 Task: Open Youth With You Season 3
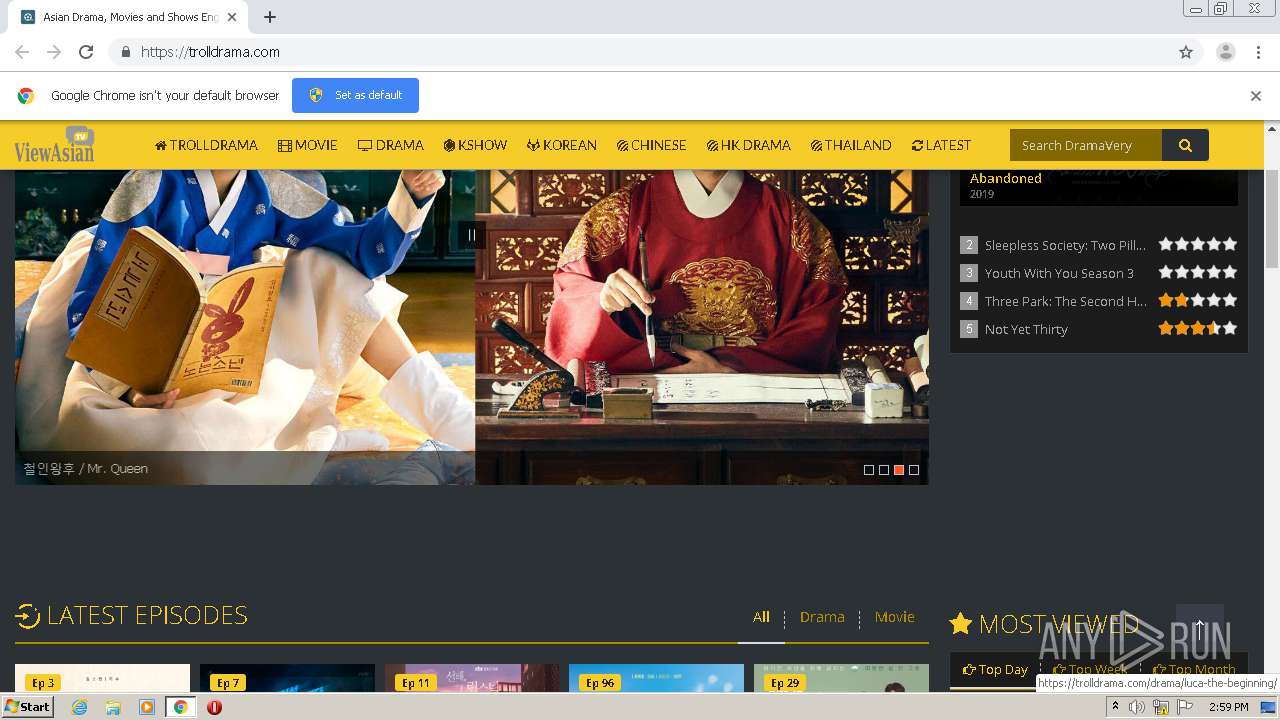[1059, 273]
